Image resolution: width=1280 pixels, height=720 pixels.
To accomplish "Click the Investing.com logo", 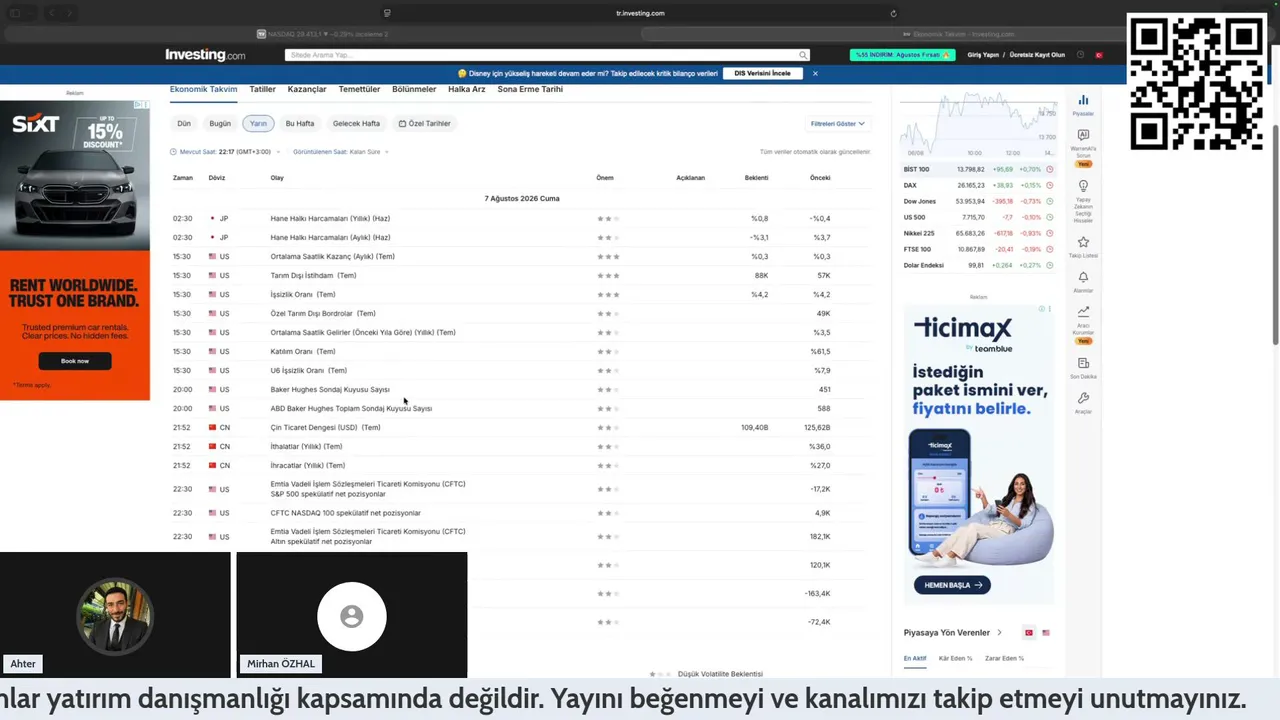I will pos(205,55).
